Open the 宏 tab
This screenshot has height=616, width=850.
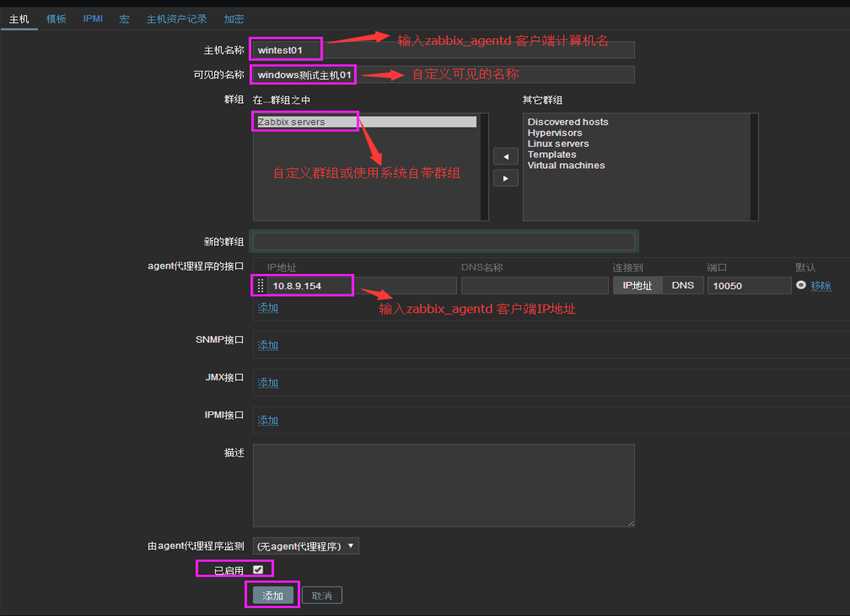[x=124, y=19]
